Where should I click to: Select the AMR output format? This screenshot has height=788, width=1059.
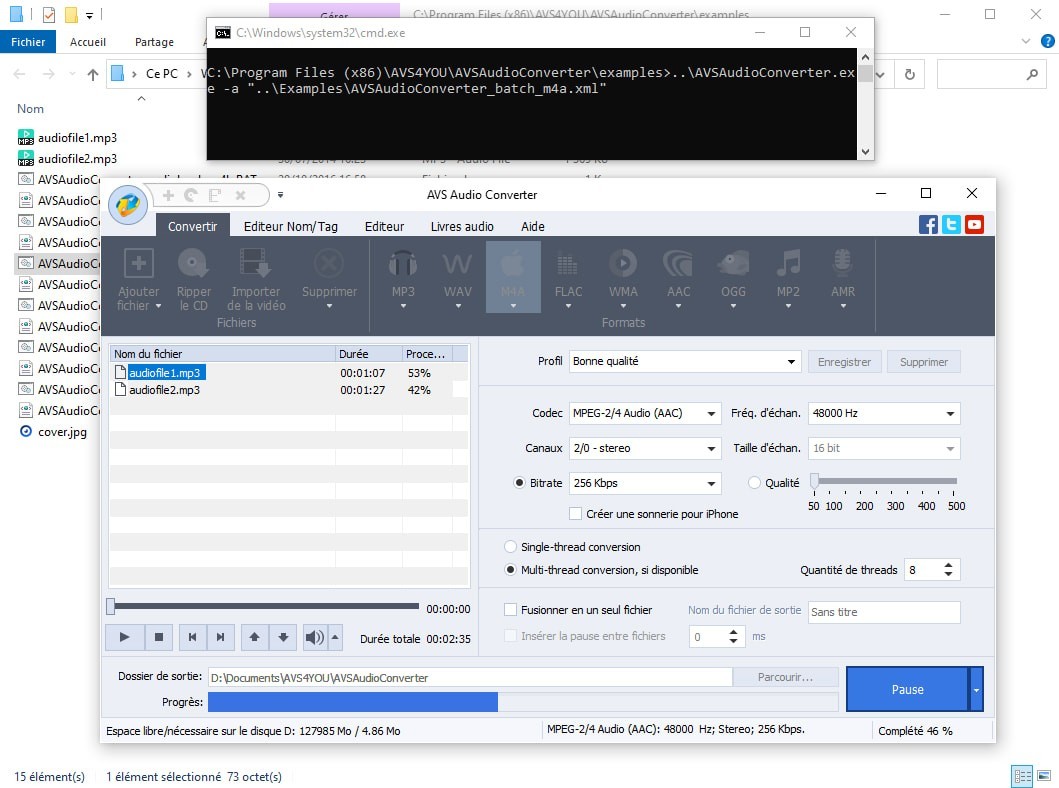tap(842, 275)
